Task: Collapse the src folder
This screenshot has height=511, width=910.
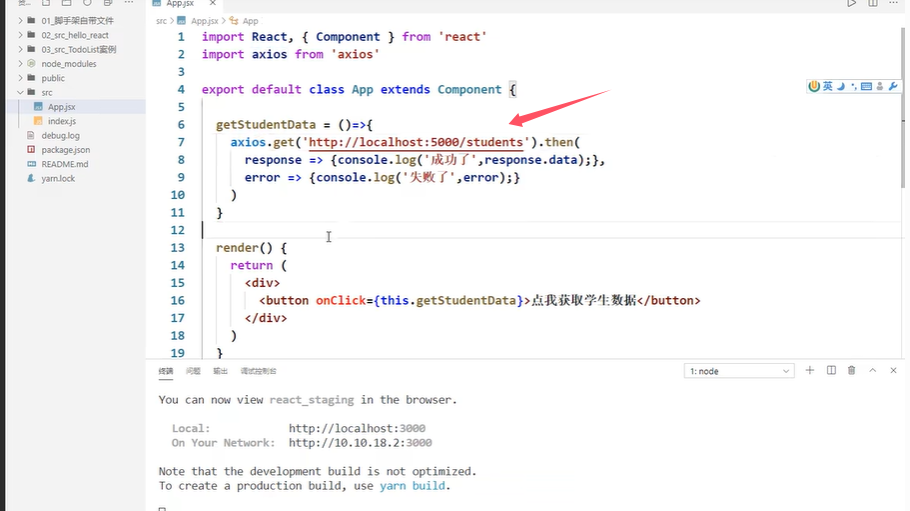Action: tap(20, 92)
